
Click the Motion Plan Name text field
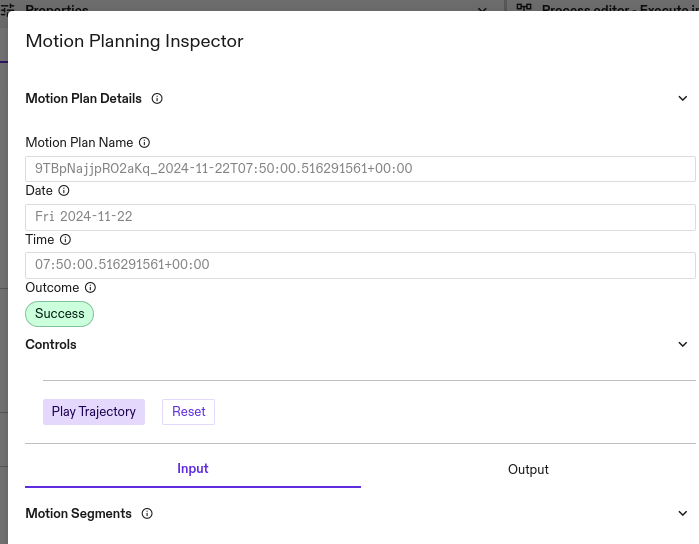[360, 169]
